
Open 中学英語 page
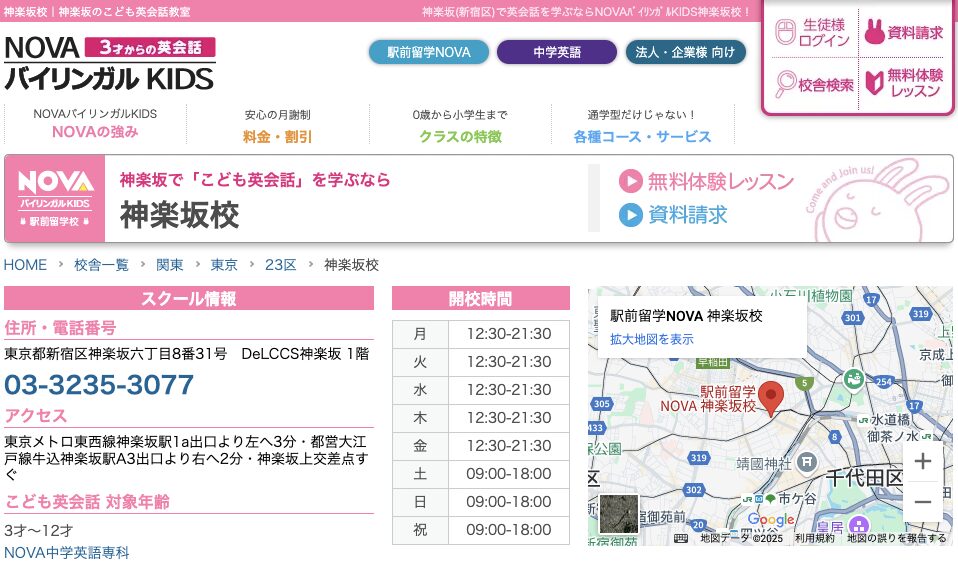pos(557,53)
